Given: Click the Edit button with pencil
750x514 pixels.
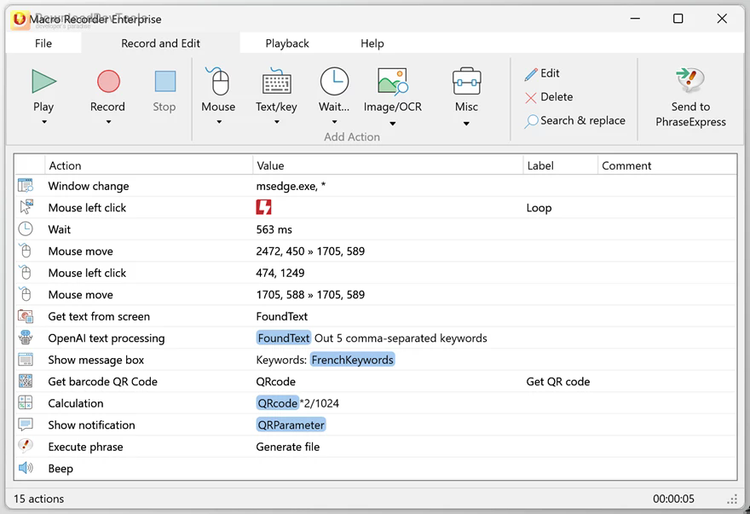Looking at the screenshot, I should (542, 73).
